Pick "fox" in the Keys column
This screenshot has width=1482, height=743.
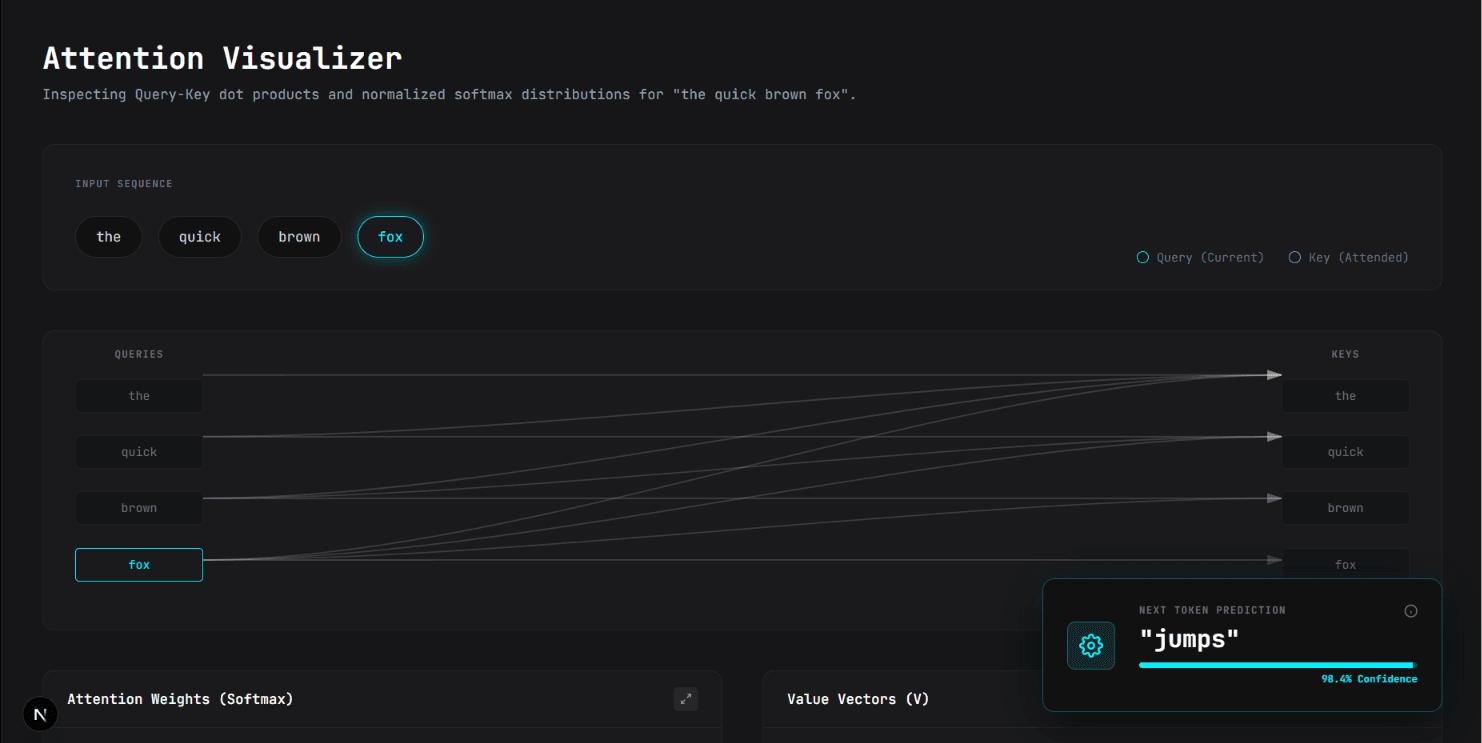1346,564
